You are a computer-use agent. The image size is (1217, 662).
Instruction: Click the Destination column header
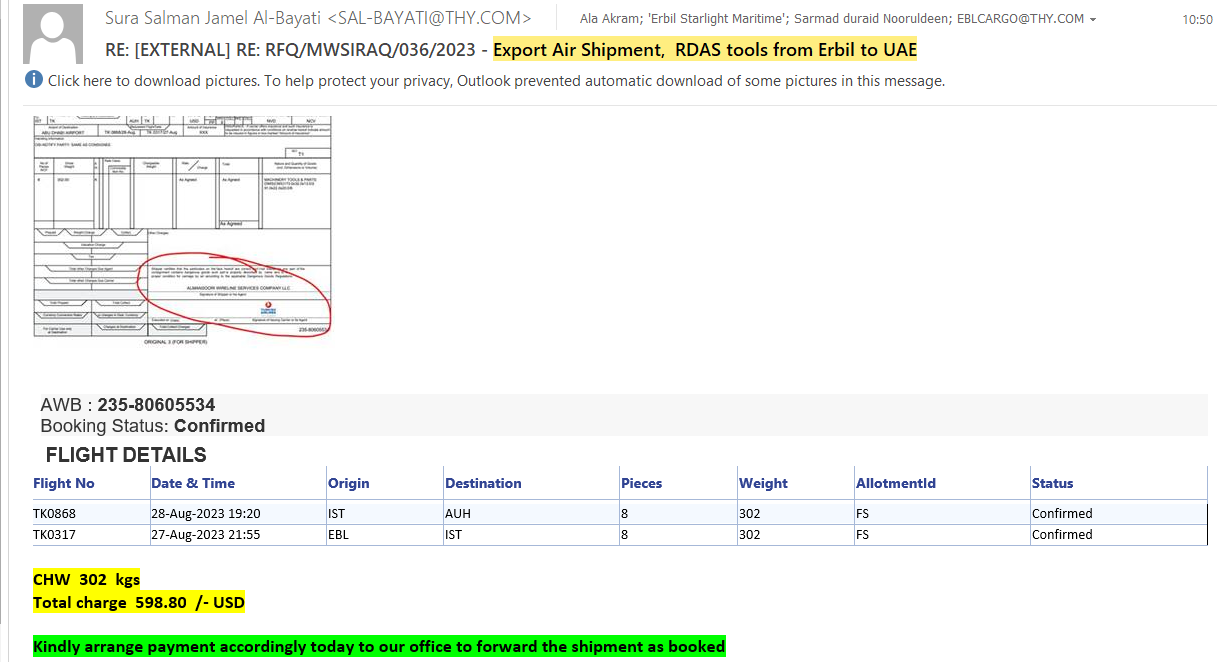coord(483,483)
